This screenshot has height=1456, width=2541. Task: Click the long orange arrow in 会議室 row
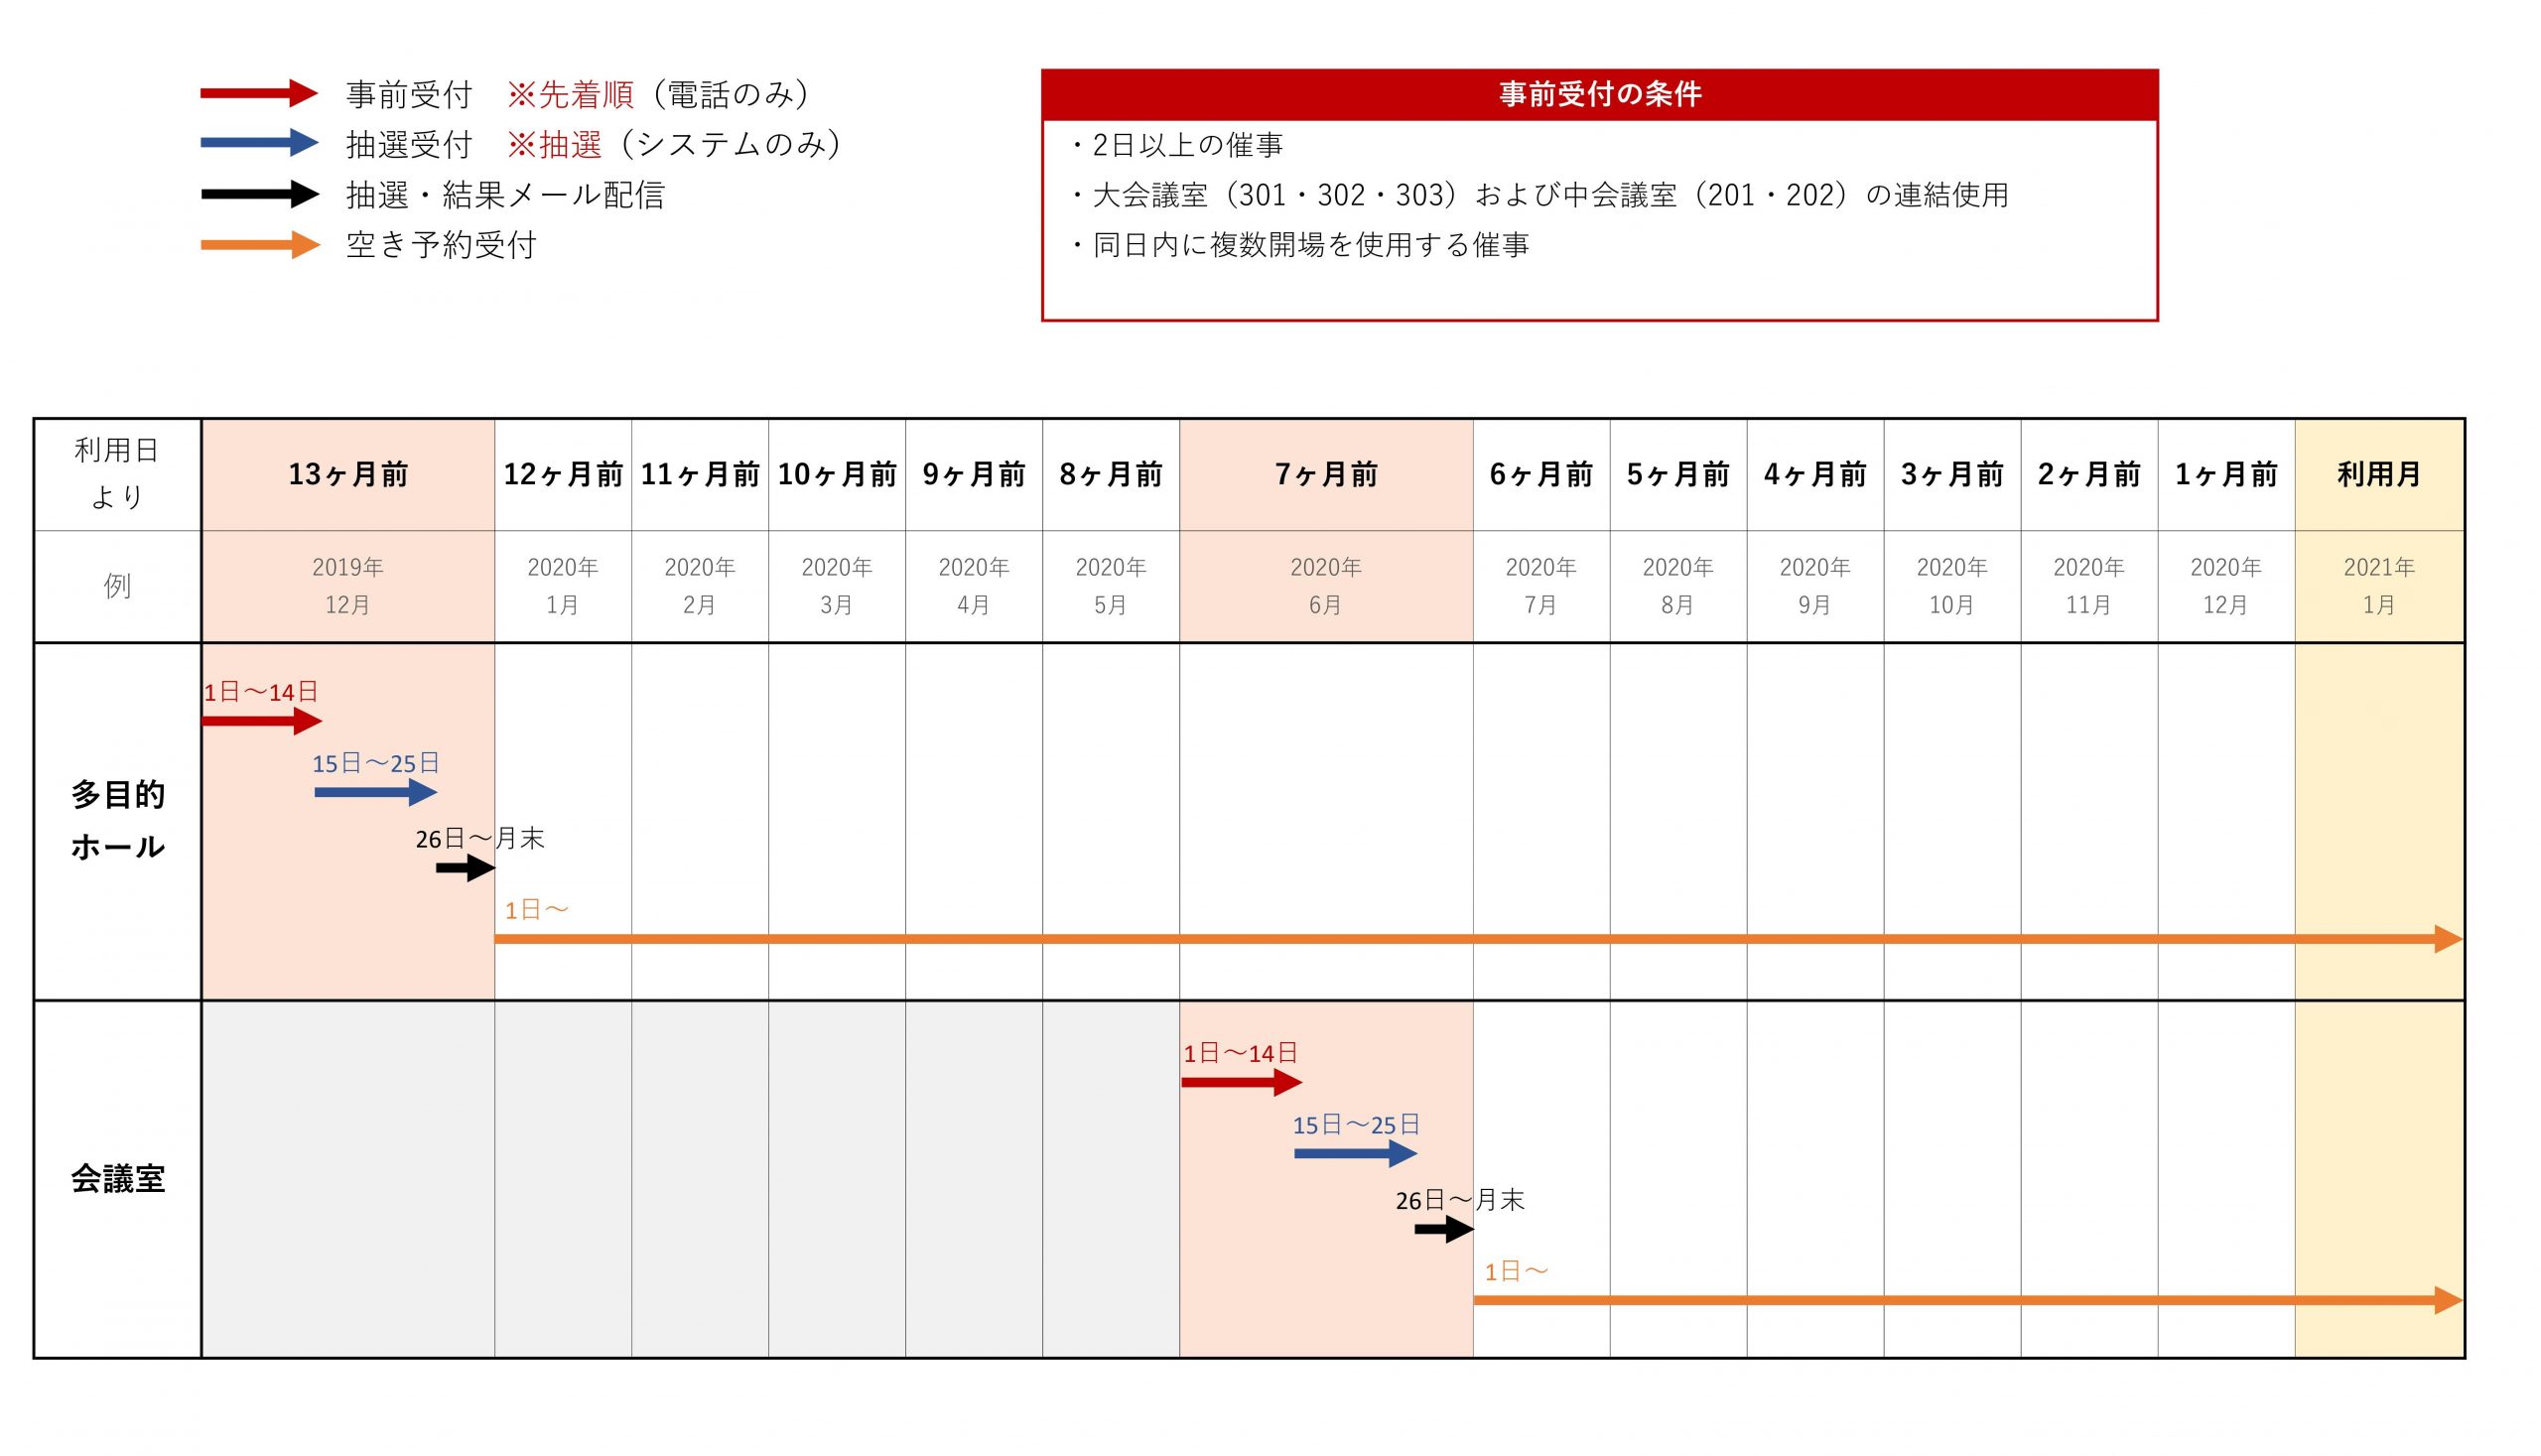pos(1968,1300)
